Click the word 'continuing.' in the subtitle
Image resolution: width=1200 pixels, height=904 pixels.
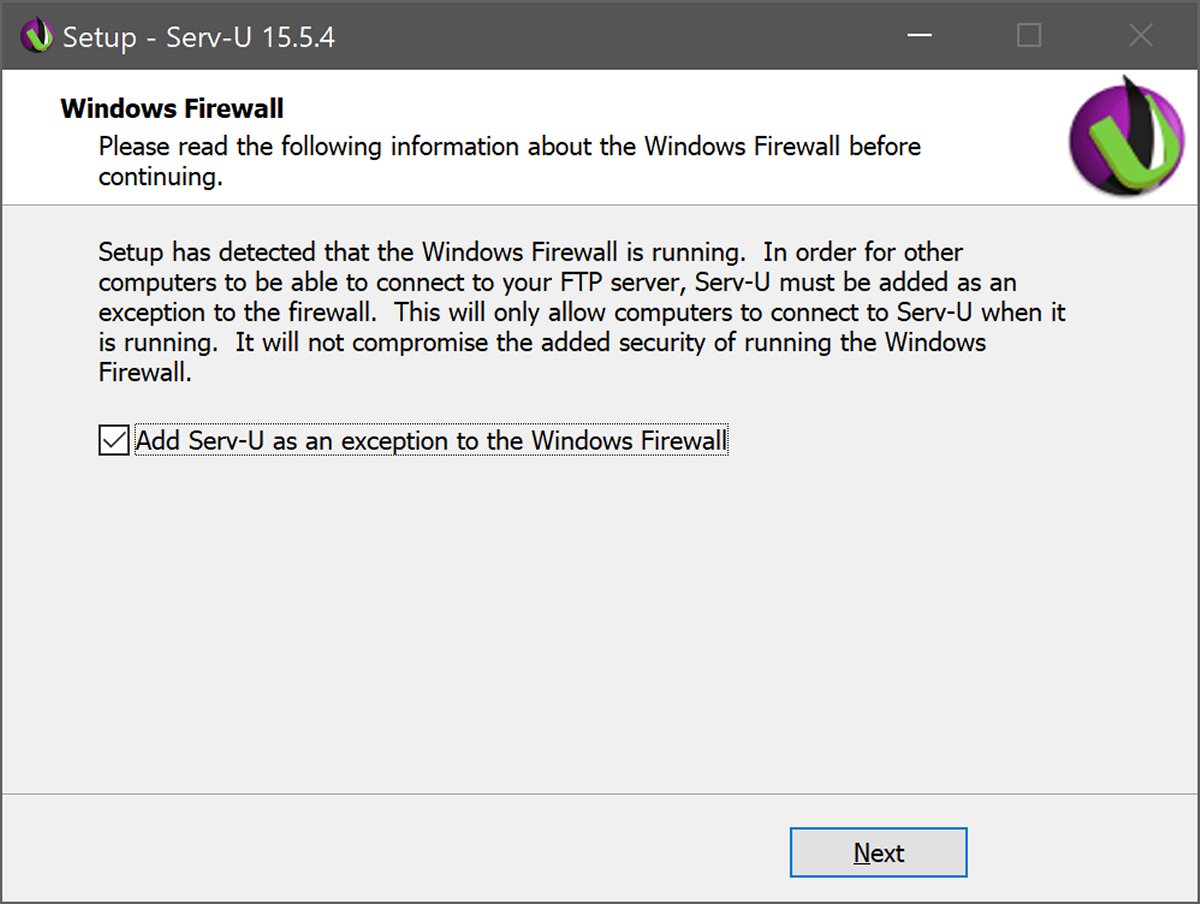[160, 178]
